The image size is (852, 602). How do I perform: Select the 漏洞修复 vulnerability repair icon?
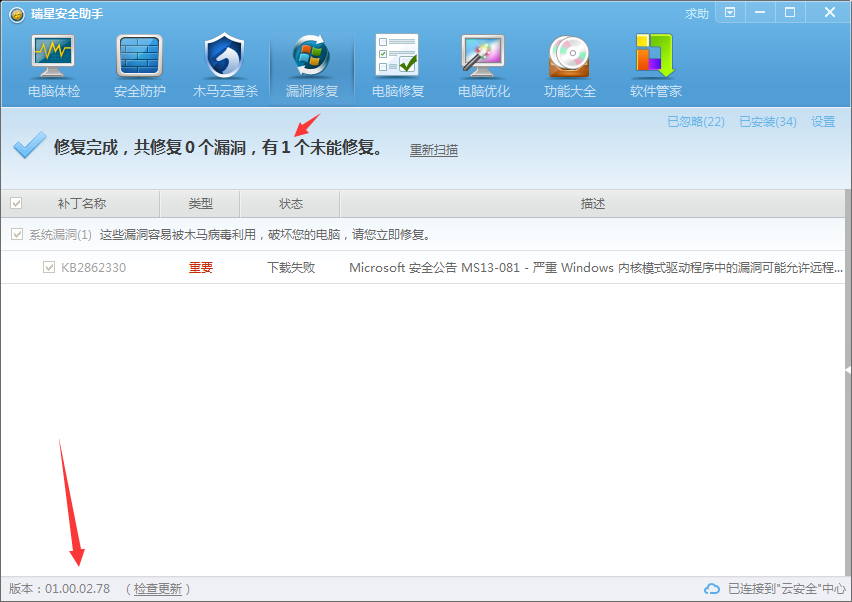pyautogui.click(x=311, y=56)
